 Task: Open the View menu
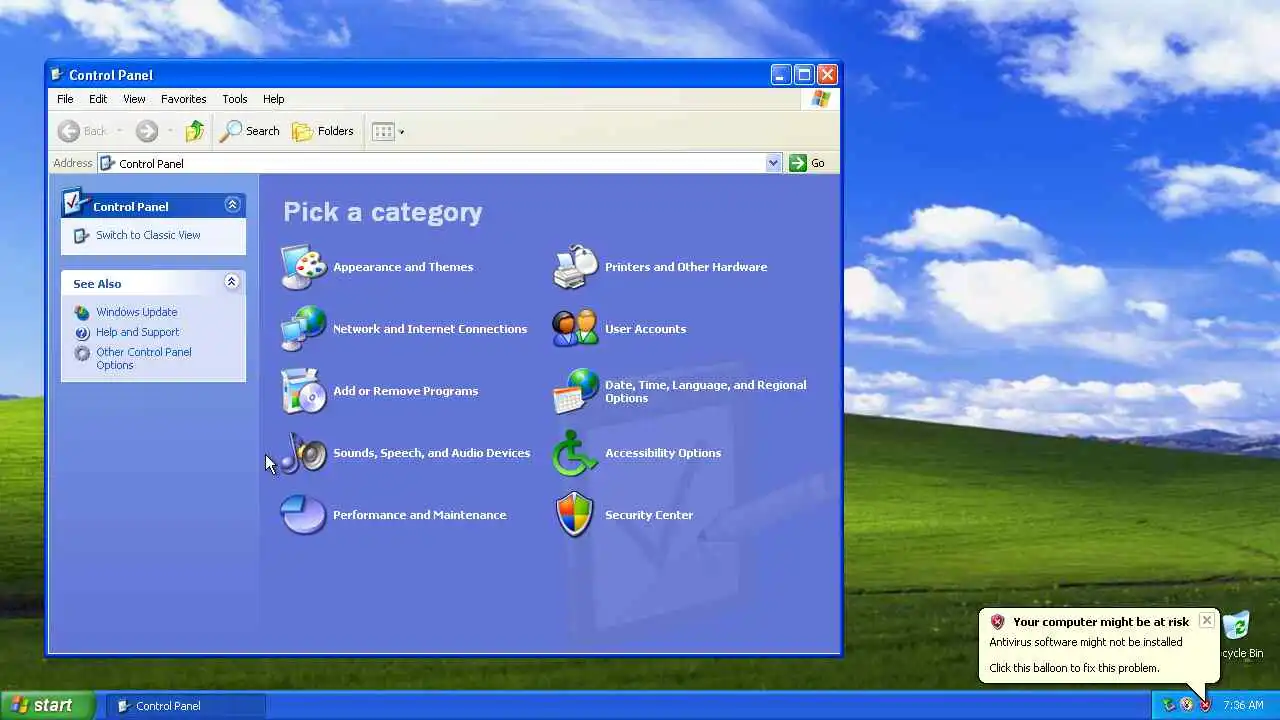[x=134, y=99]
